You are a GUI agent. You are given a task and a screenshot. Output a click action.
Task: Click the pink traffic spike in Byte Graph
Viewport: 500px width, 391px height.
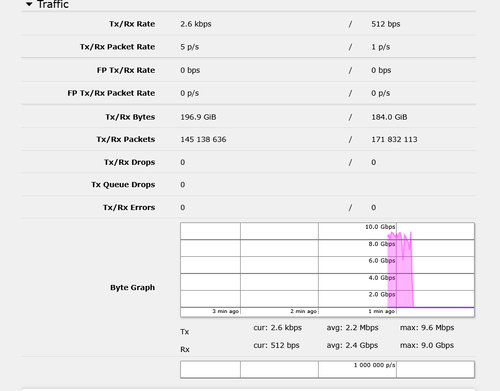pyautogui.click(x=400, y=270)
